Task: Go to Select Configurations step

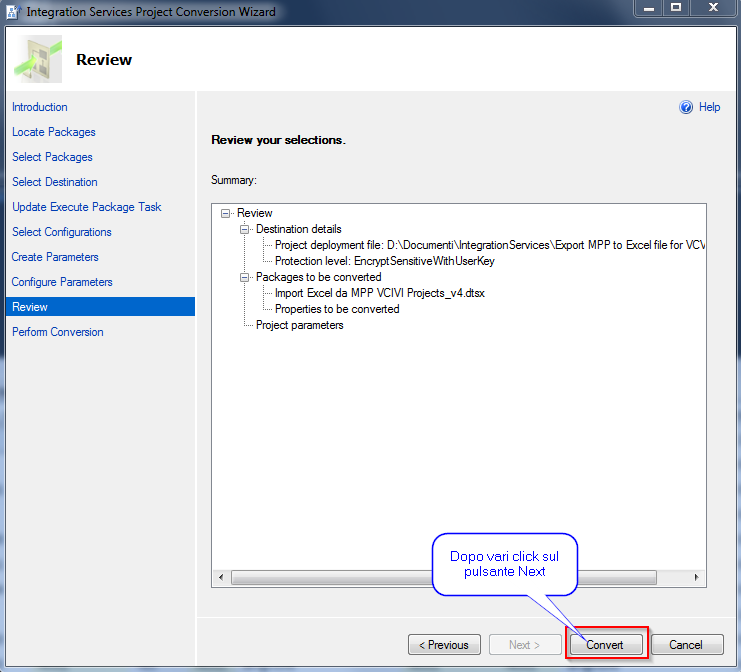Action: click(62, 232)
